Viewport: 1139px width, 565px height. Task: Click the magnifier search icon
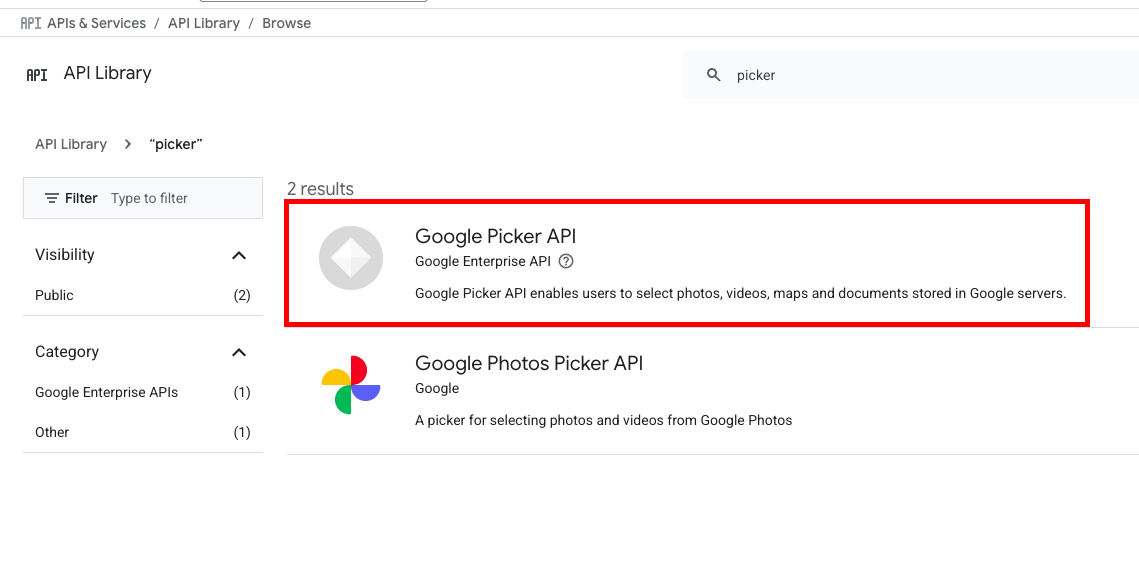coord(714,75)
